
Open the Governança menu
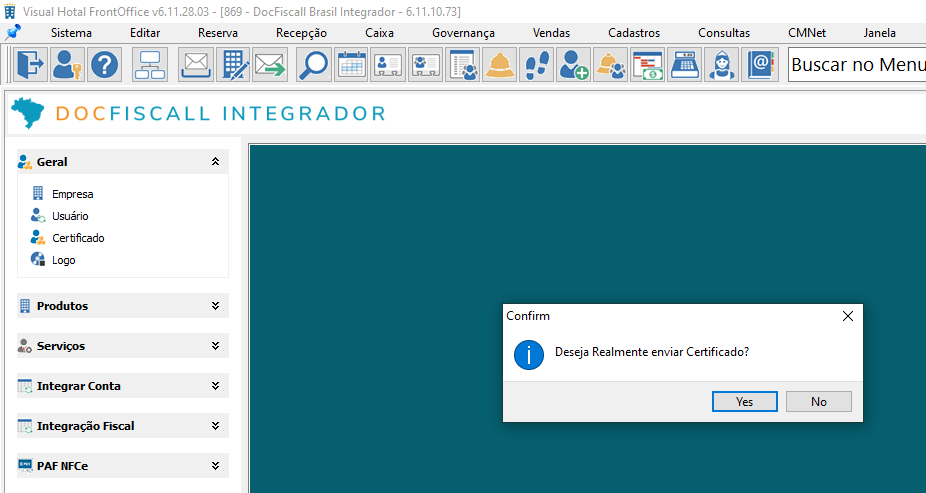(x=463, y=33)
